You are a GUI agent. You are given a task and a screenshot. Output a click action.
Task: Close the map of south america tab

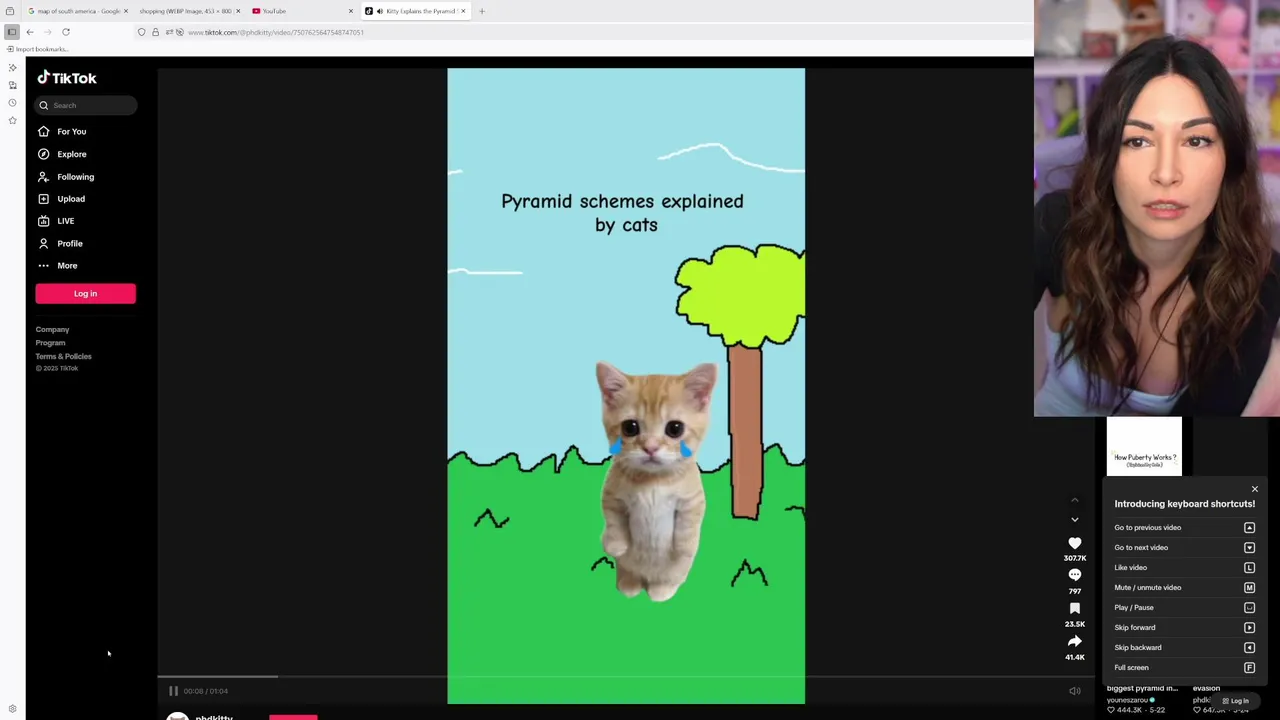click(125, 11)
